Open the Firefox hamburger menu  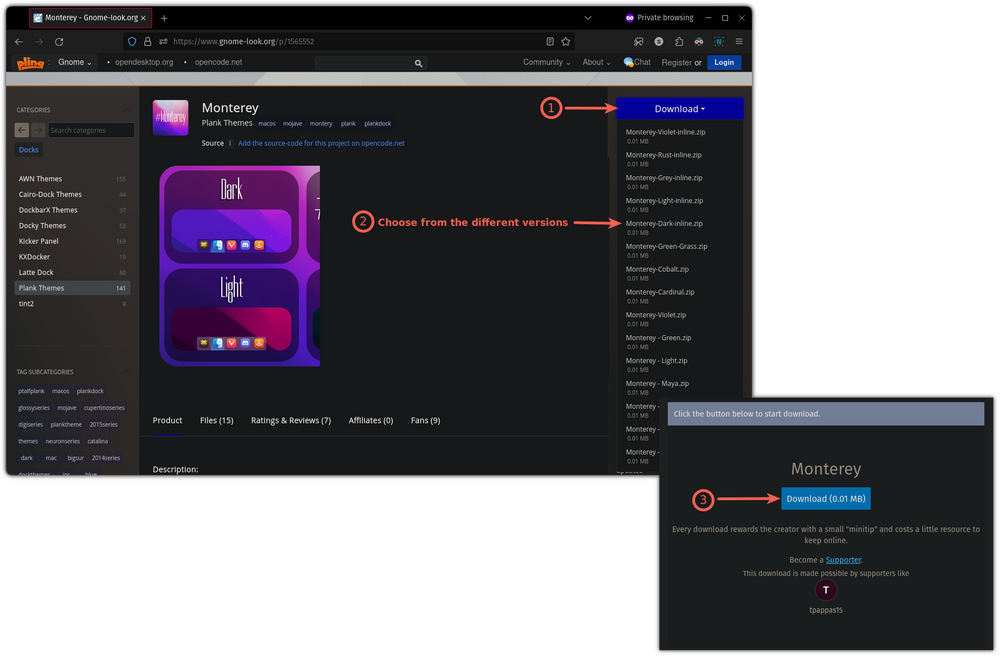tap(738, 42)
